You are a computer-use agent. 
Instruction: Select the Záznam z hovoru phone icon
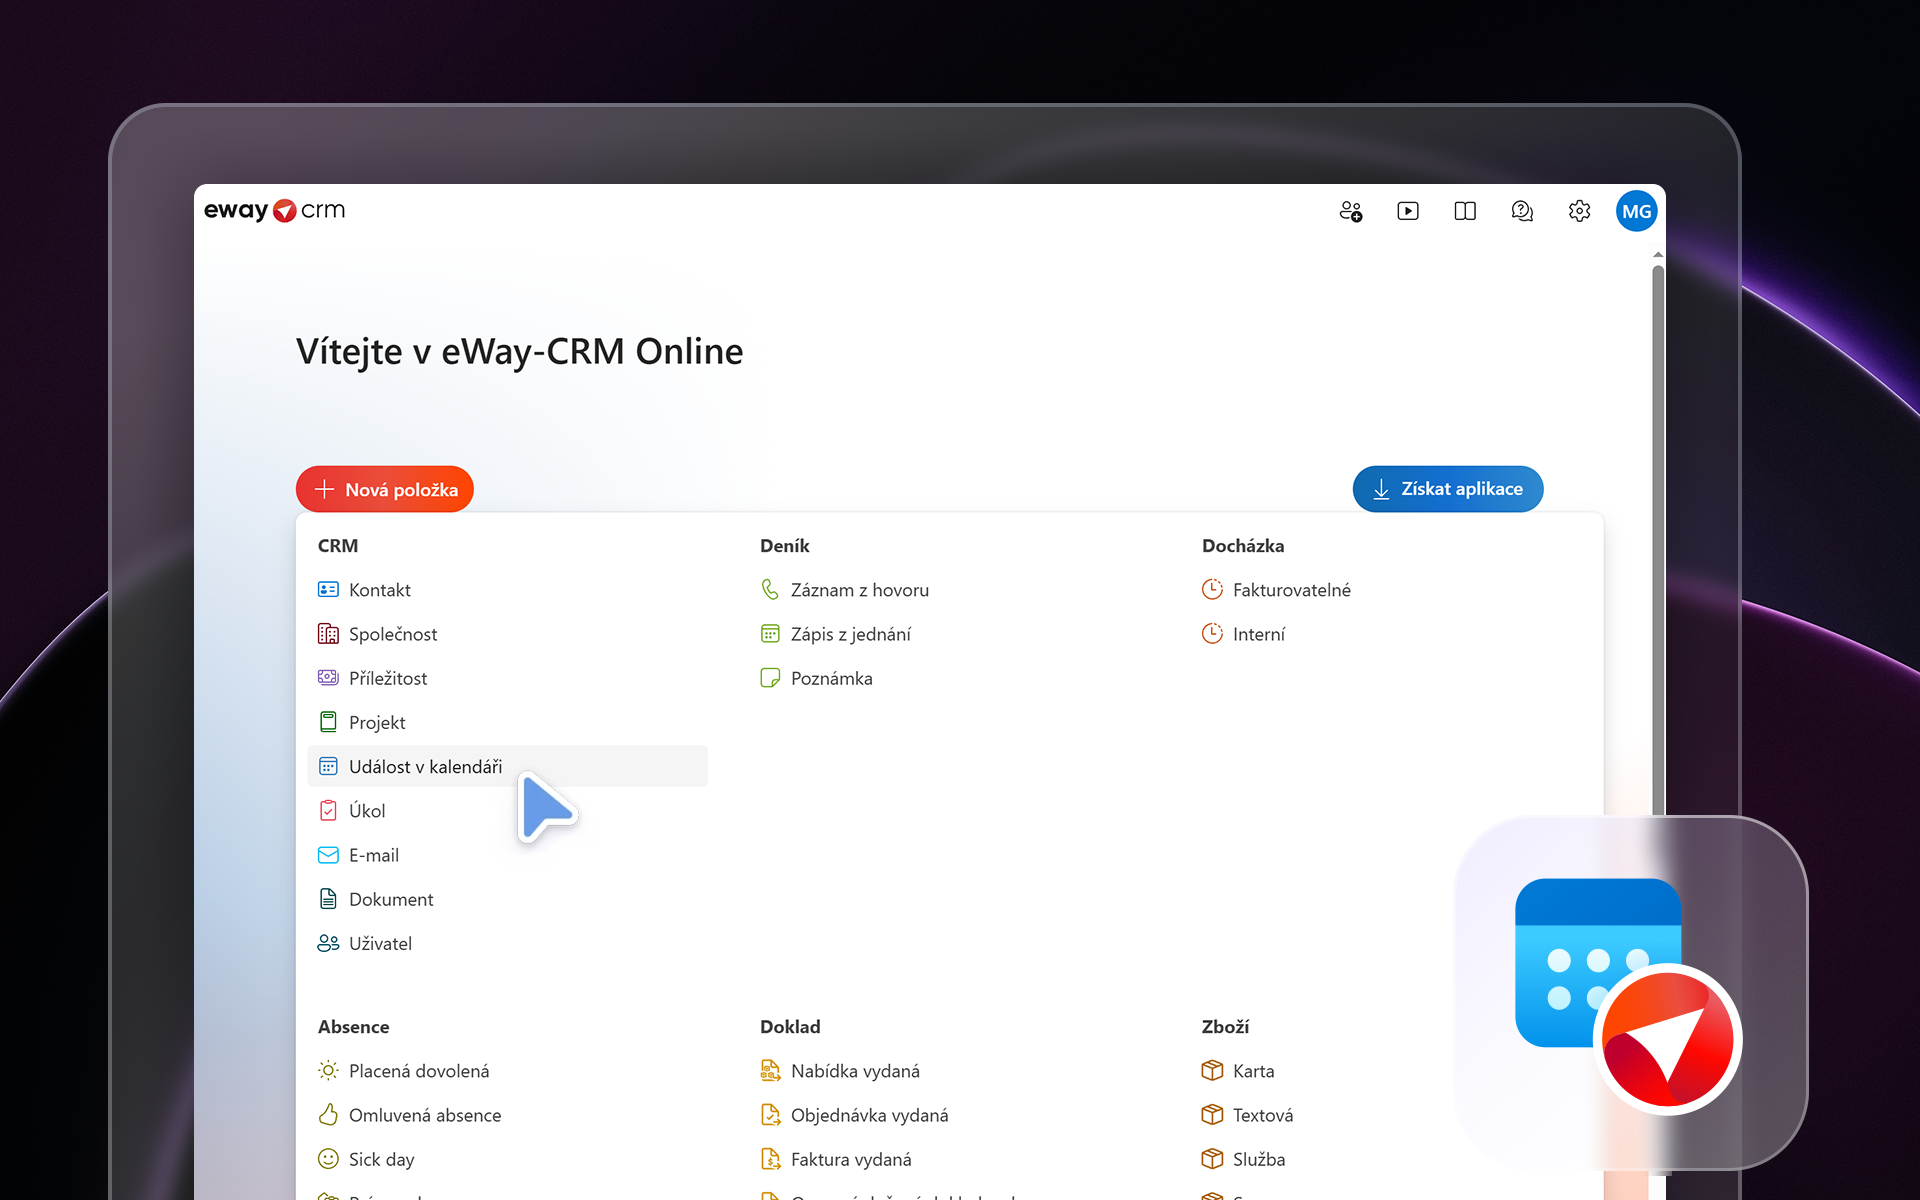point(770,589)
